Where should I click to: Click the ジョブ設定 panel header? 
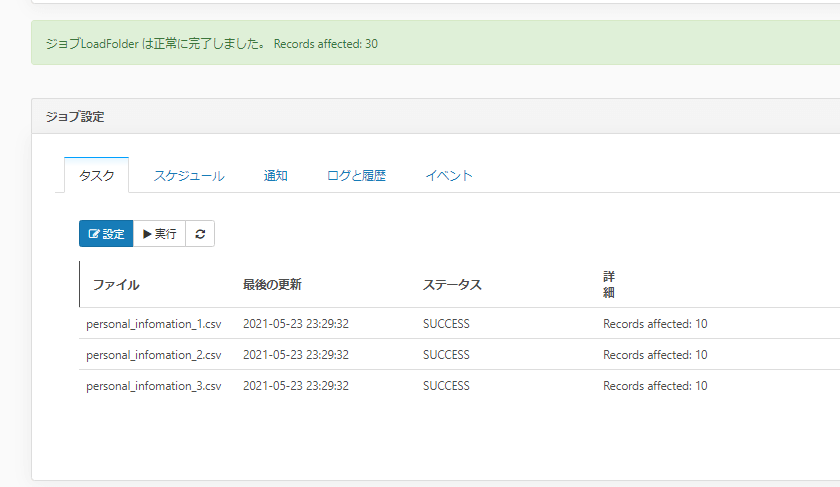[75, 117]
